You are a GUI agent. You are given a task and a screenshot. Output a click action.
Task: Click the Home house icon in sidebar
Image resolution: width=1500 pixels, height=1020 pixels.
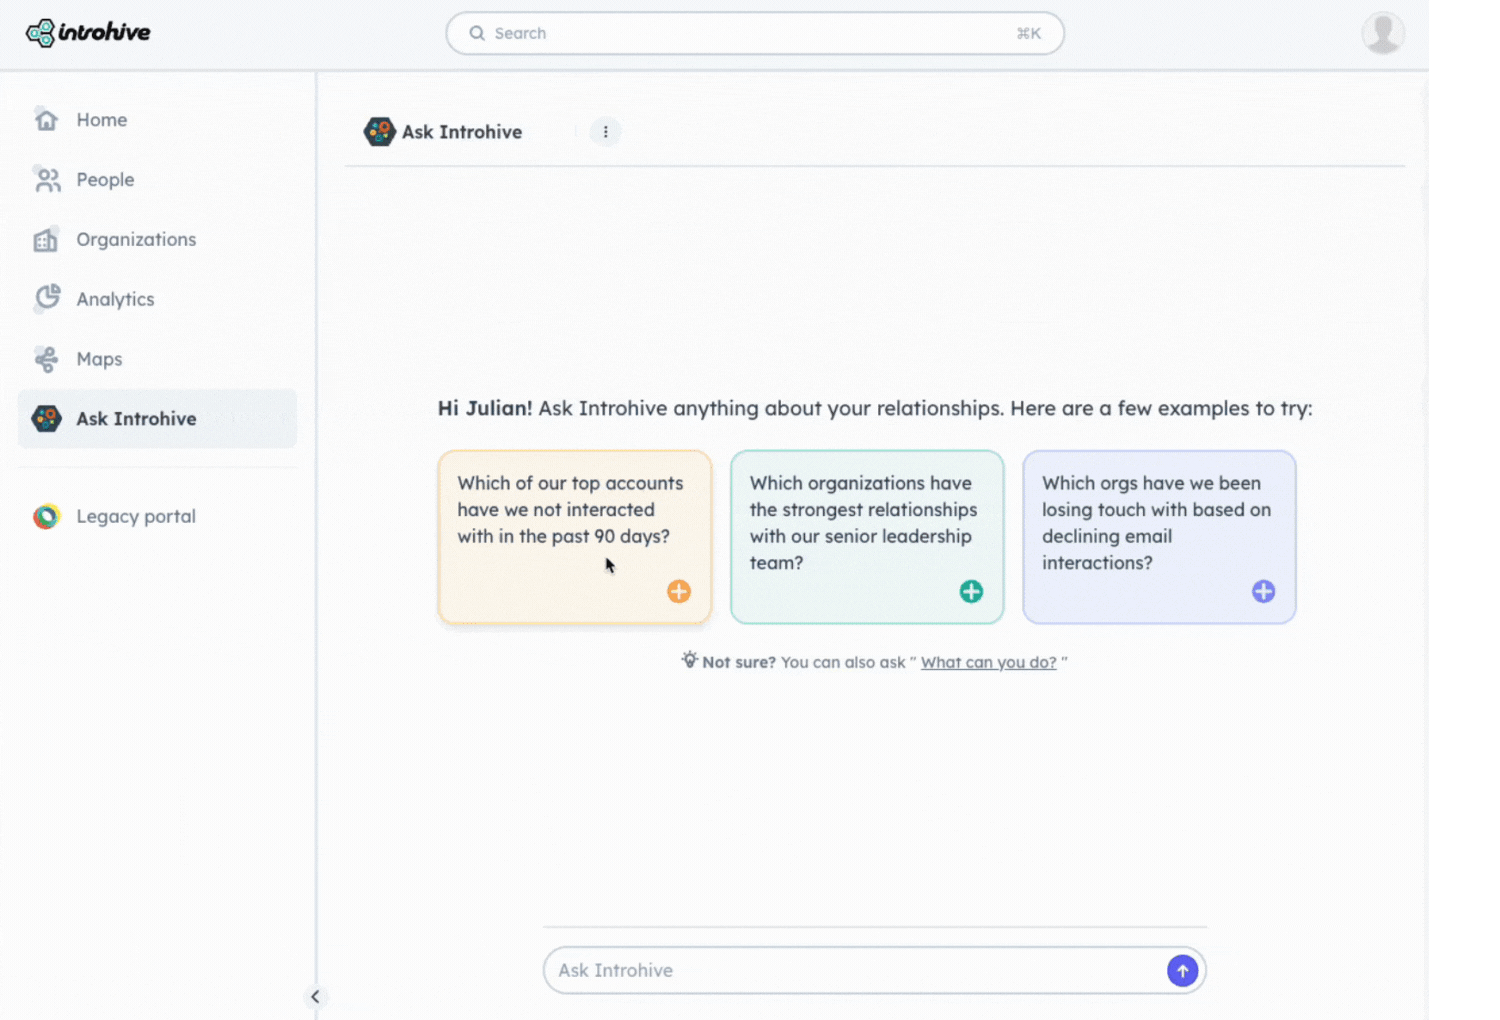coord(46,120)
